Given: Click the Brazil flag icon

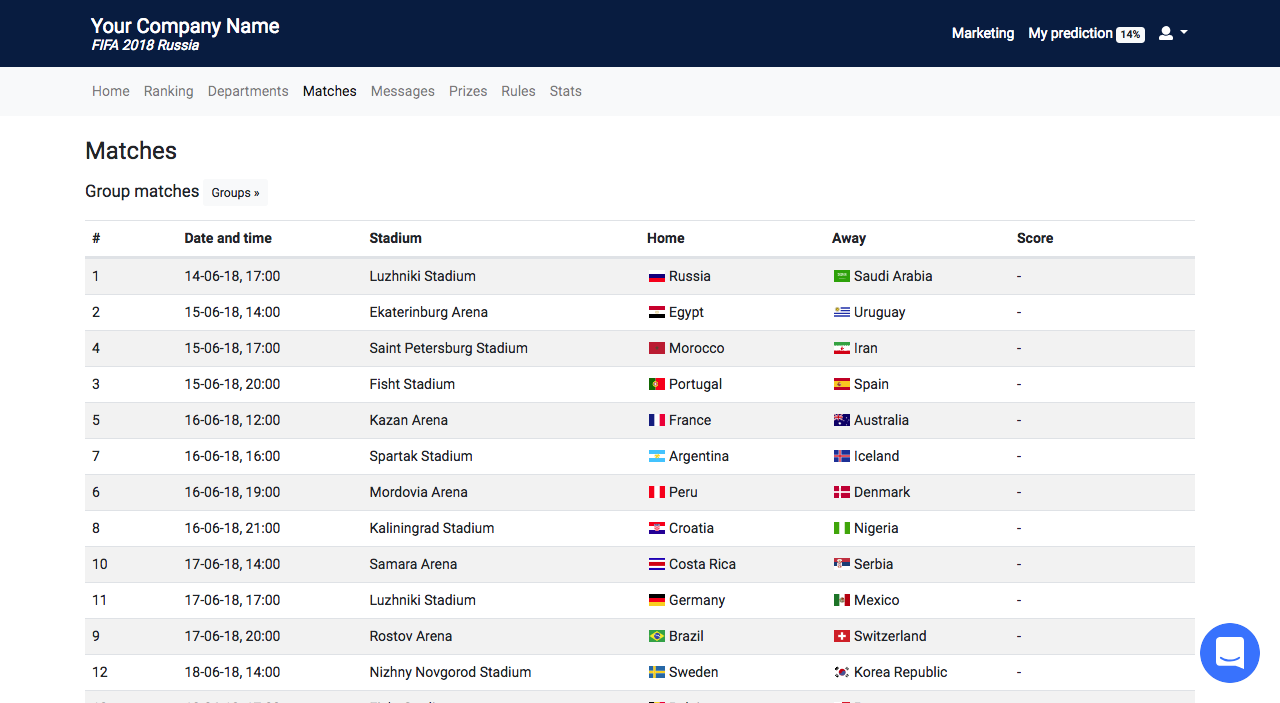Looking at the screenshot, I should point(657,636).
